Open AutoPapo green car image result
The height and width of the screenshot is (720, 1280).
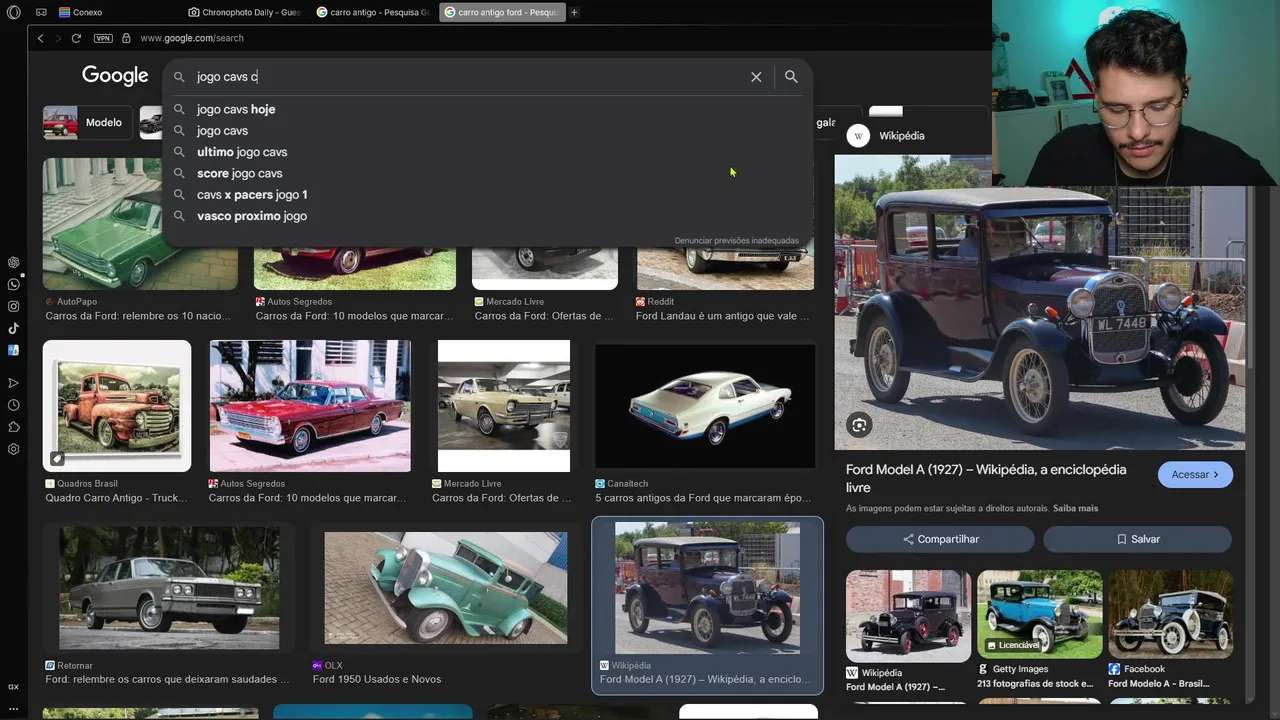(x=140, y=224)
